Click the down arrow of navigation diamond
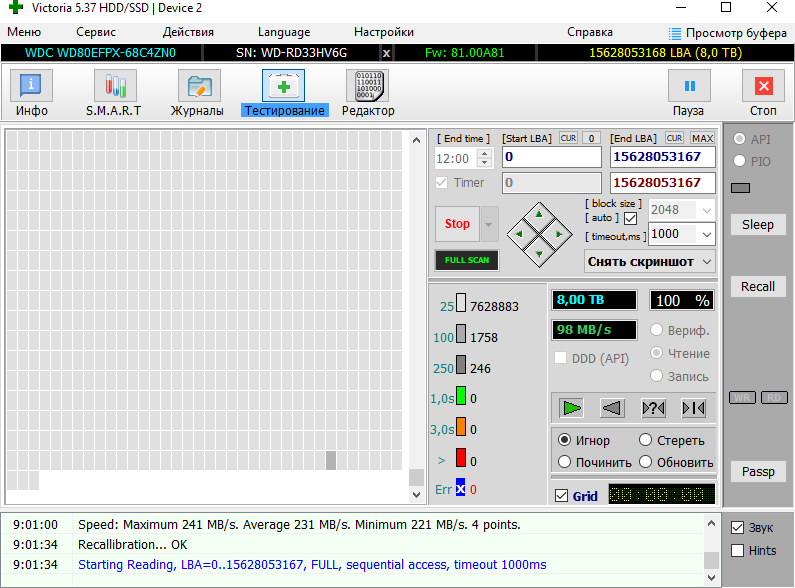The height and width of the screenshot is (588, 795). 539,254
